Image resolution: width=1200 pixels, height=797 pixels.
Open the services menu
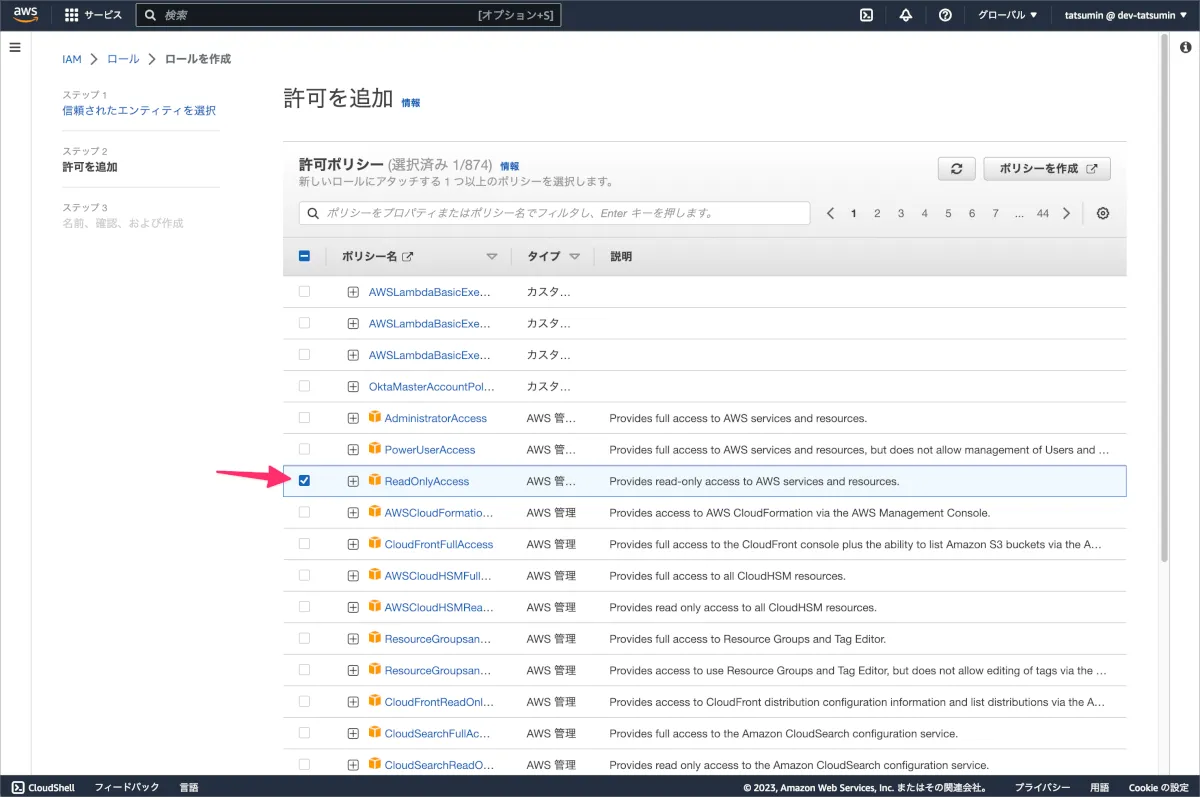[x=93, y=15]
